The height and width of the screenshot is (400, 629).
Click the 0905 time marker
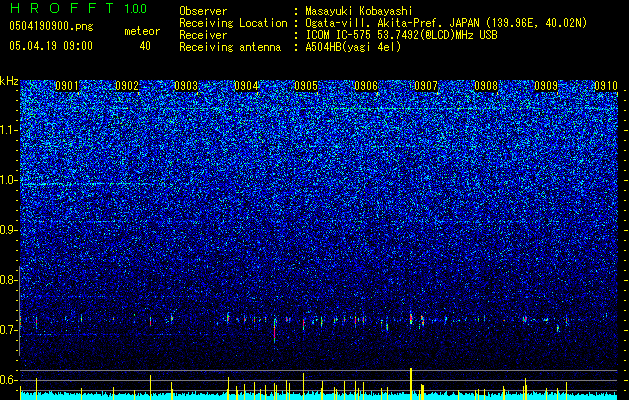point(306,86)
